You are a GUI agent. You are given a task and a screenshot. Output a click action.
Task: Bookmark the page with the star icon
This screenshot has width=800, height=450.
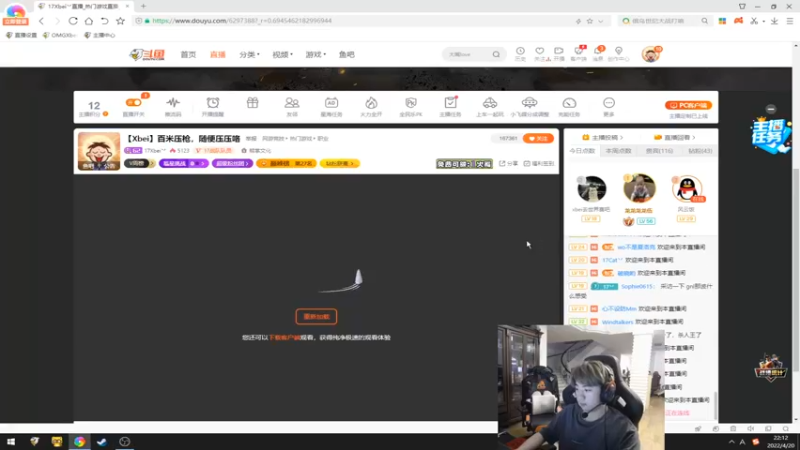click(120, 21)
